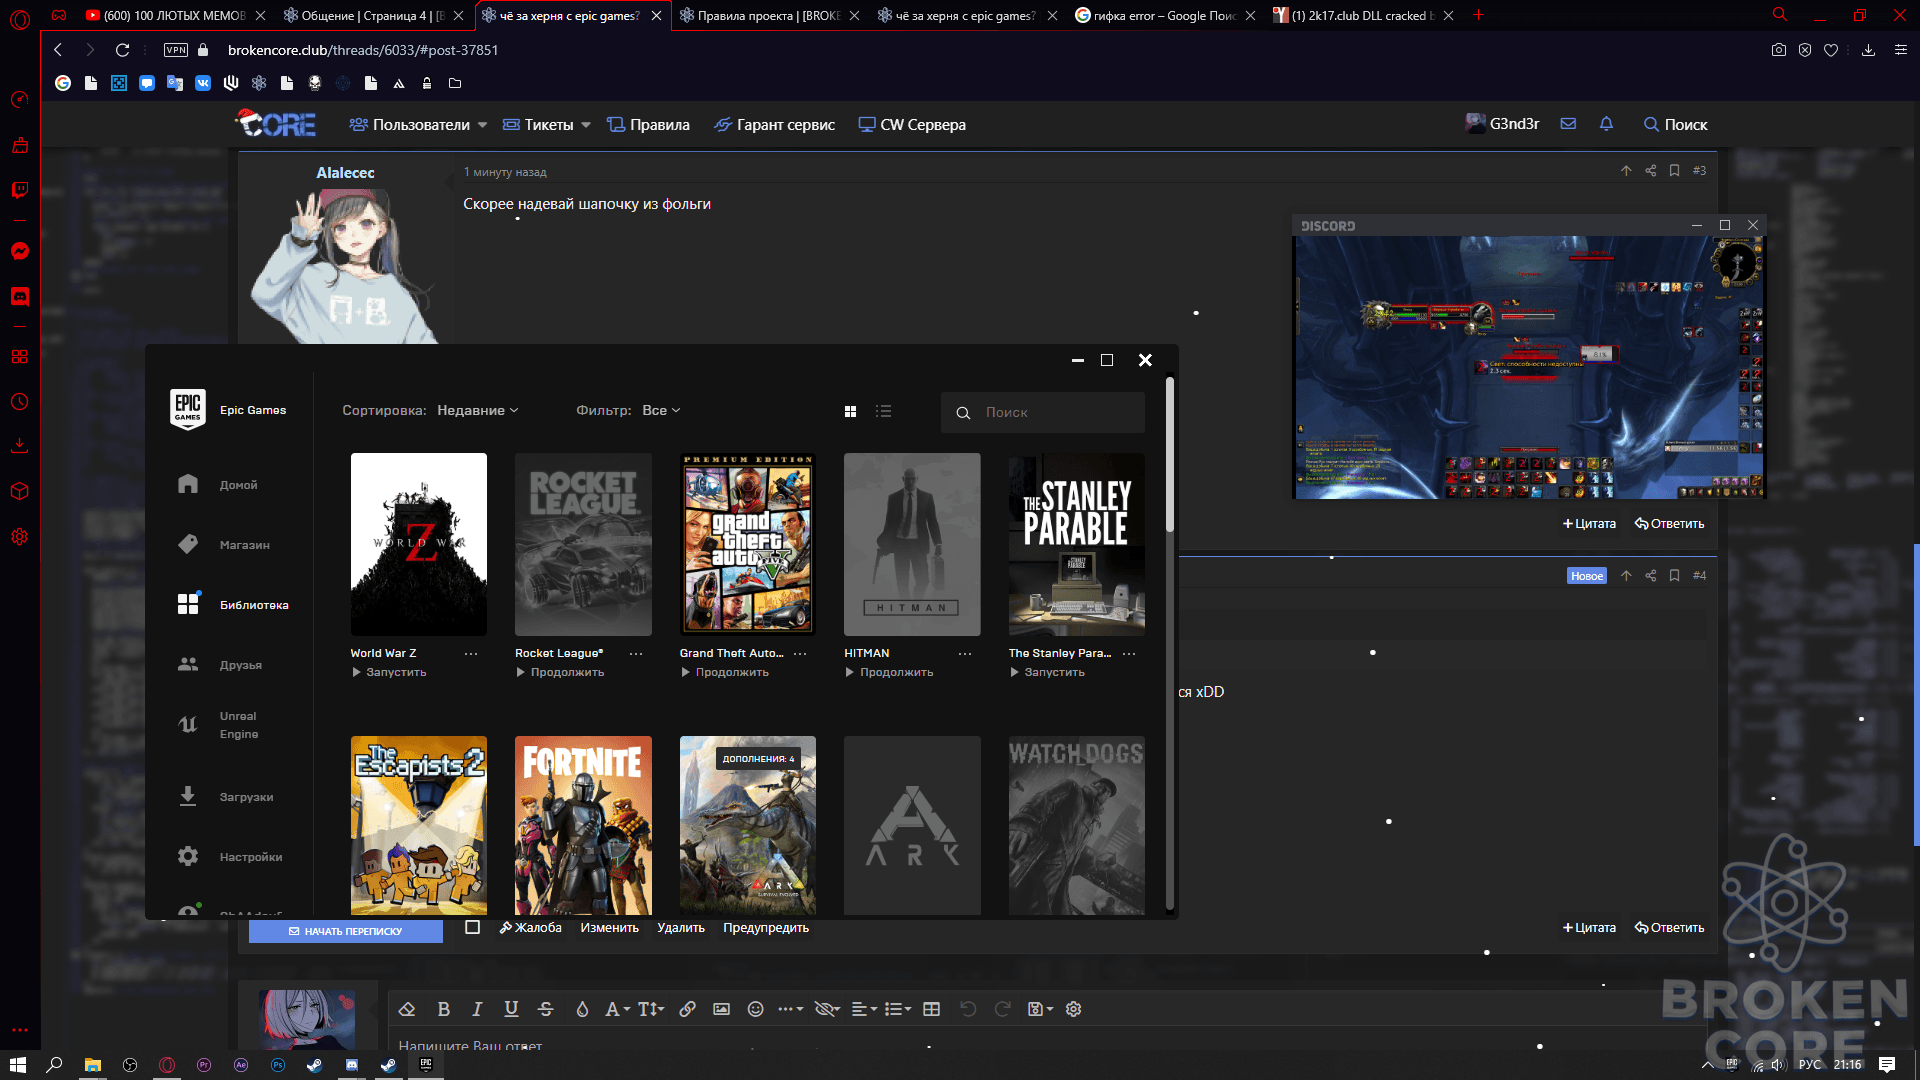Image resolution: width=1920 pixels, height=1080 pixels.
Task: Open Windows notification center
Action: 1887,1065
